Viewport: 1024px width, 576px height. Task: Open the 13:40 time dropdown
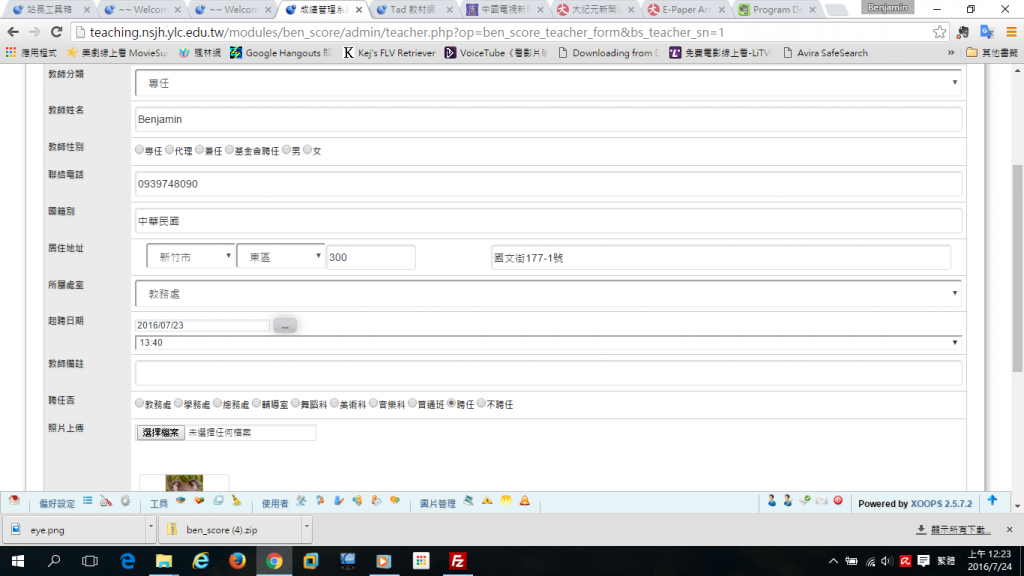tap(548, 343)
